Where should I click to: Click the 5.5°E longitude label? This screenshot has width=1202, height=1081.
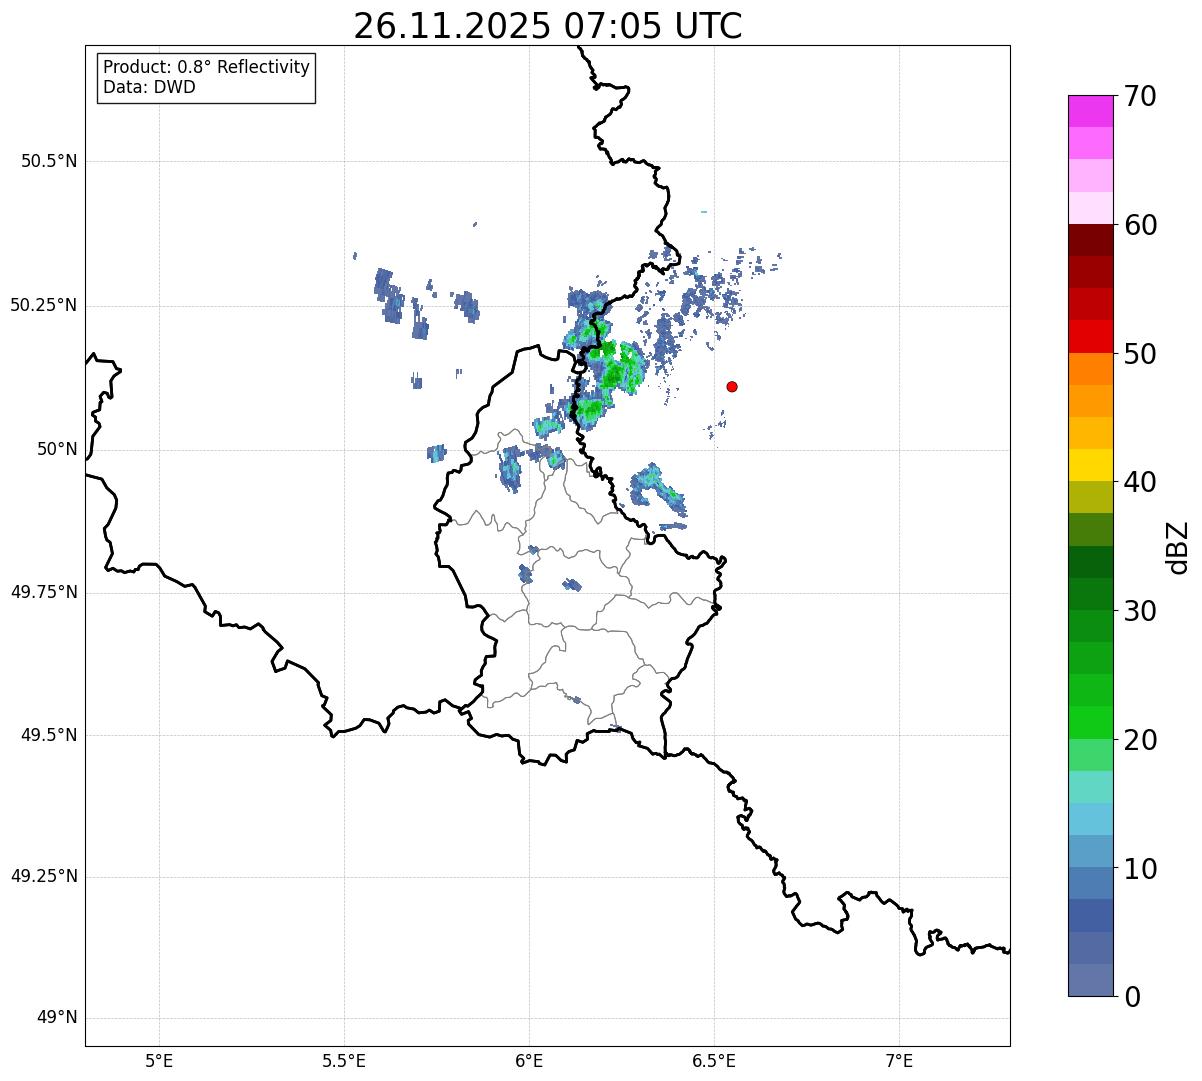pos(344,1060)
